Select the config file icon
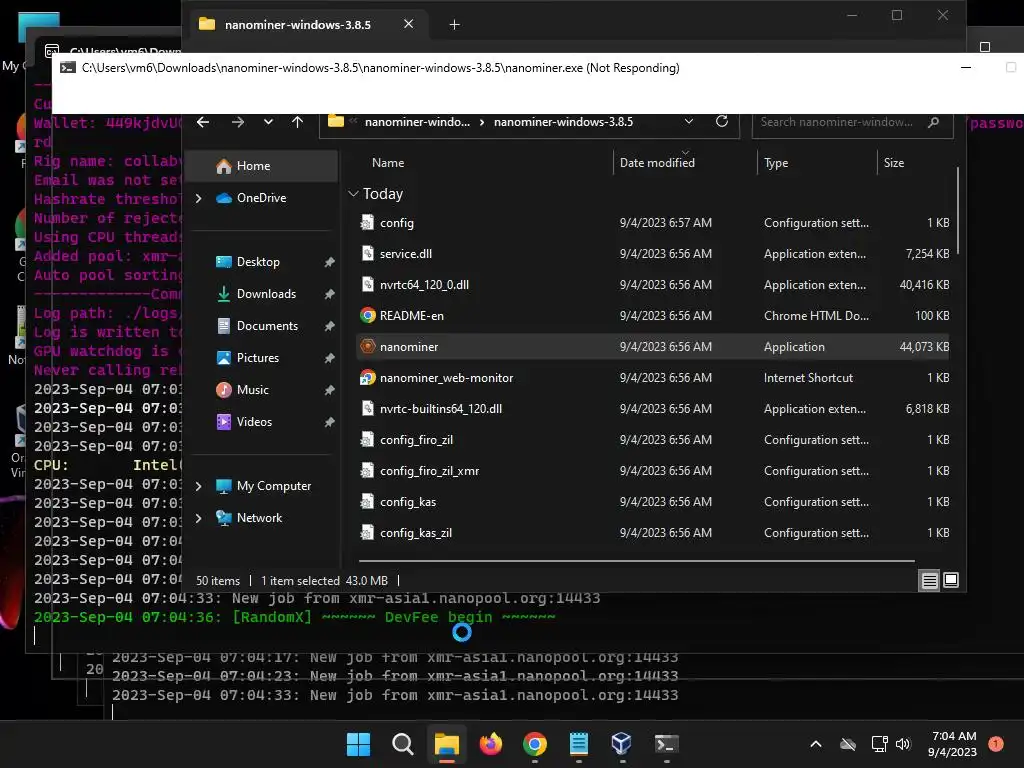This screenshot has width=1024, height=768. click(368, 223)
